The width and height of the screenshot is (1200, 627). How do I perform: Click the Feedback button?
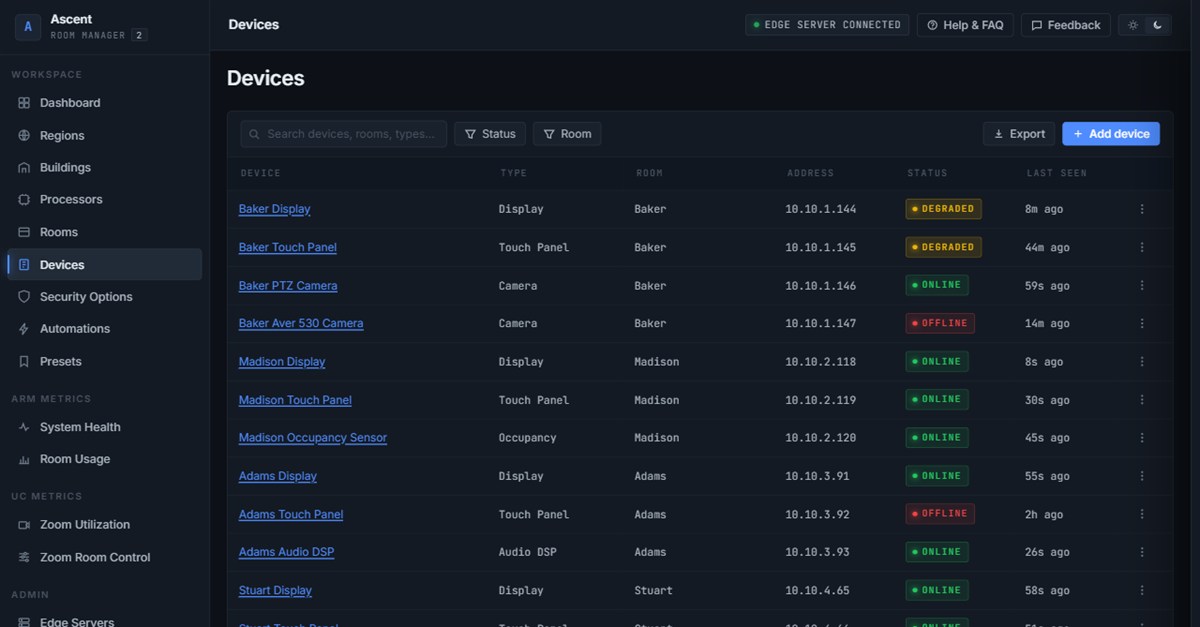(1066, 25)
